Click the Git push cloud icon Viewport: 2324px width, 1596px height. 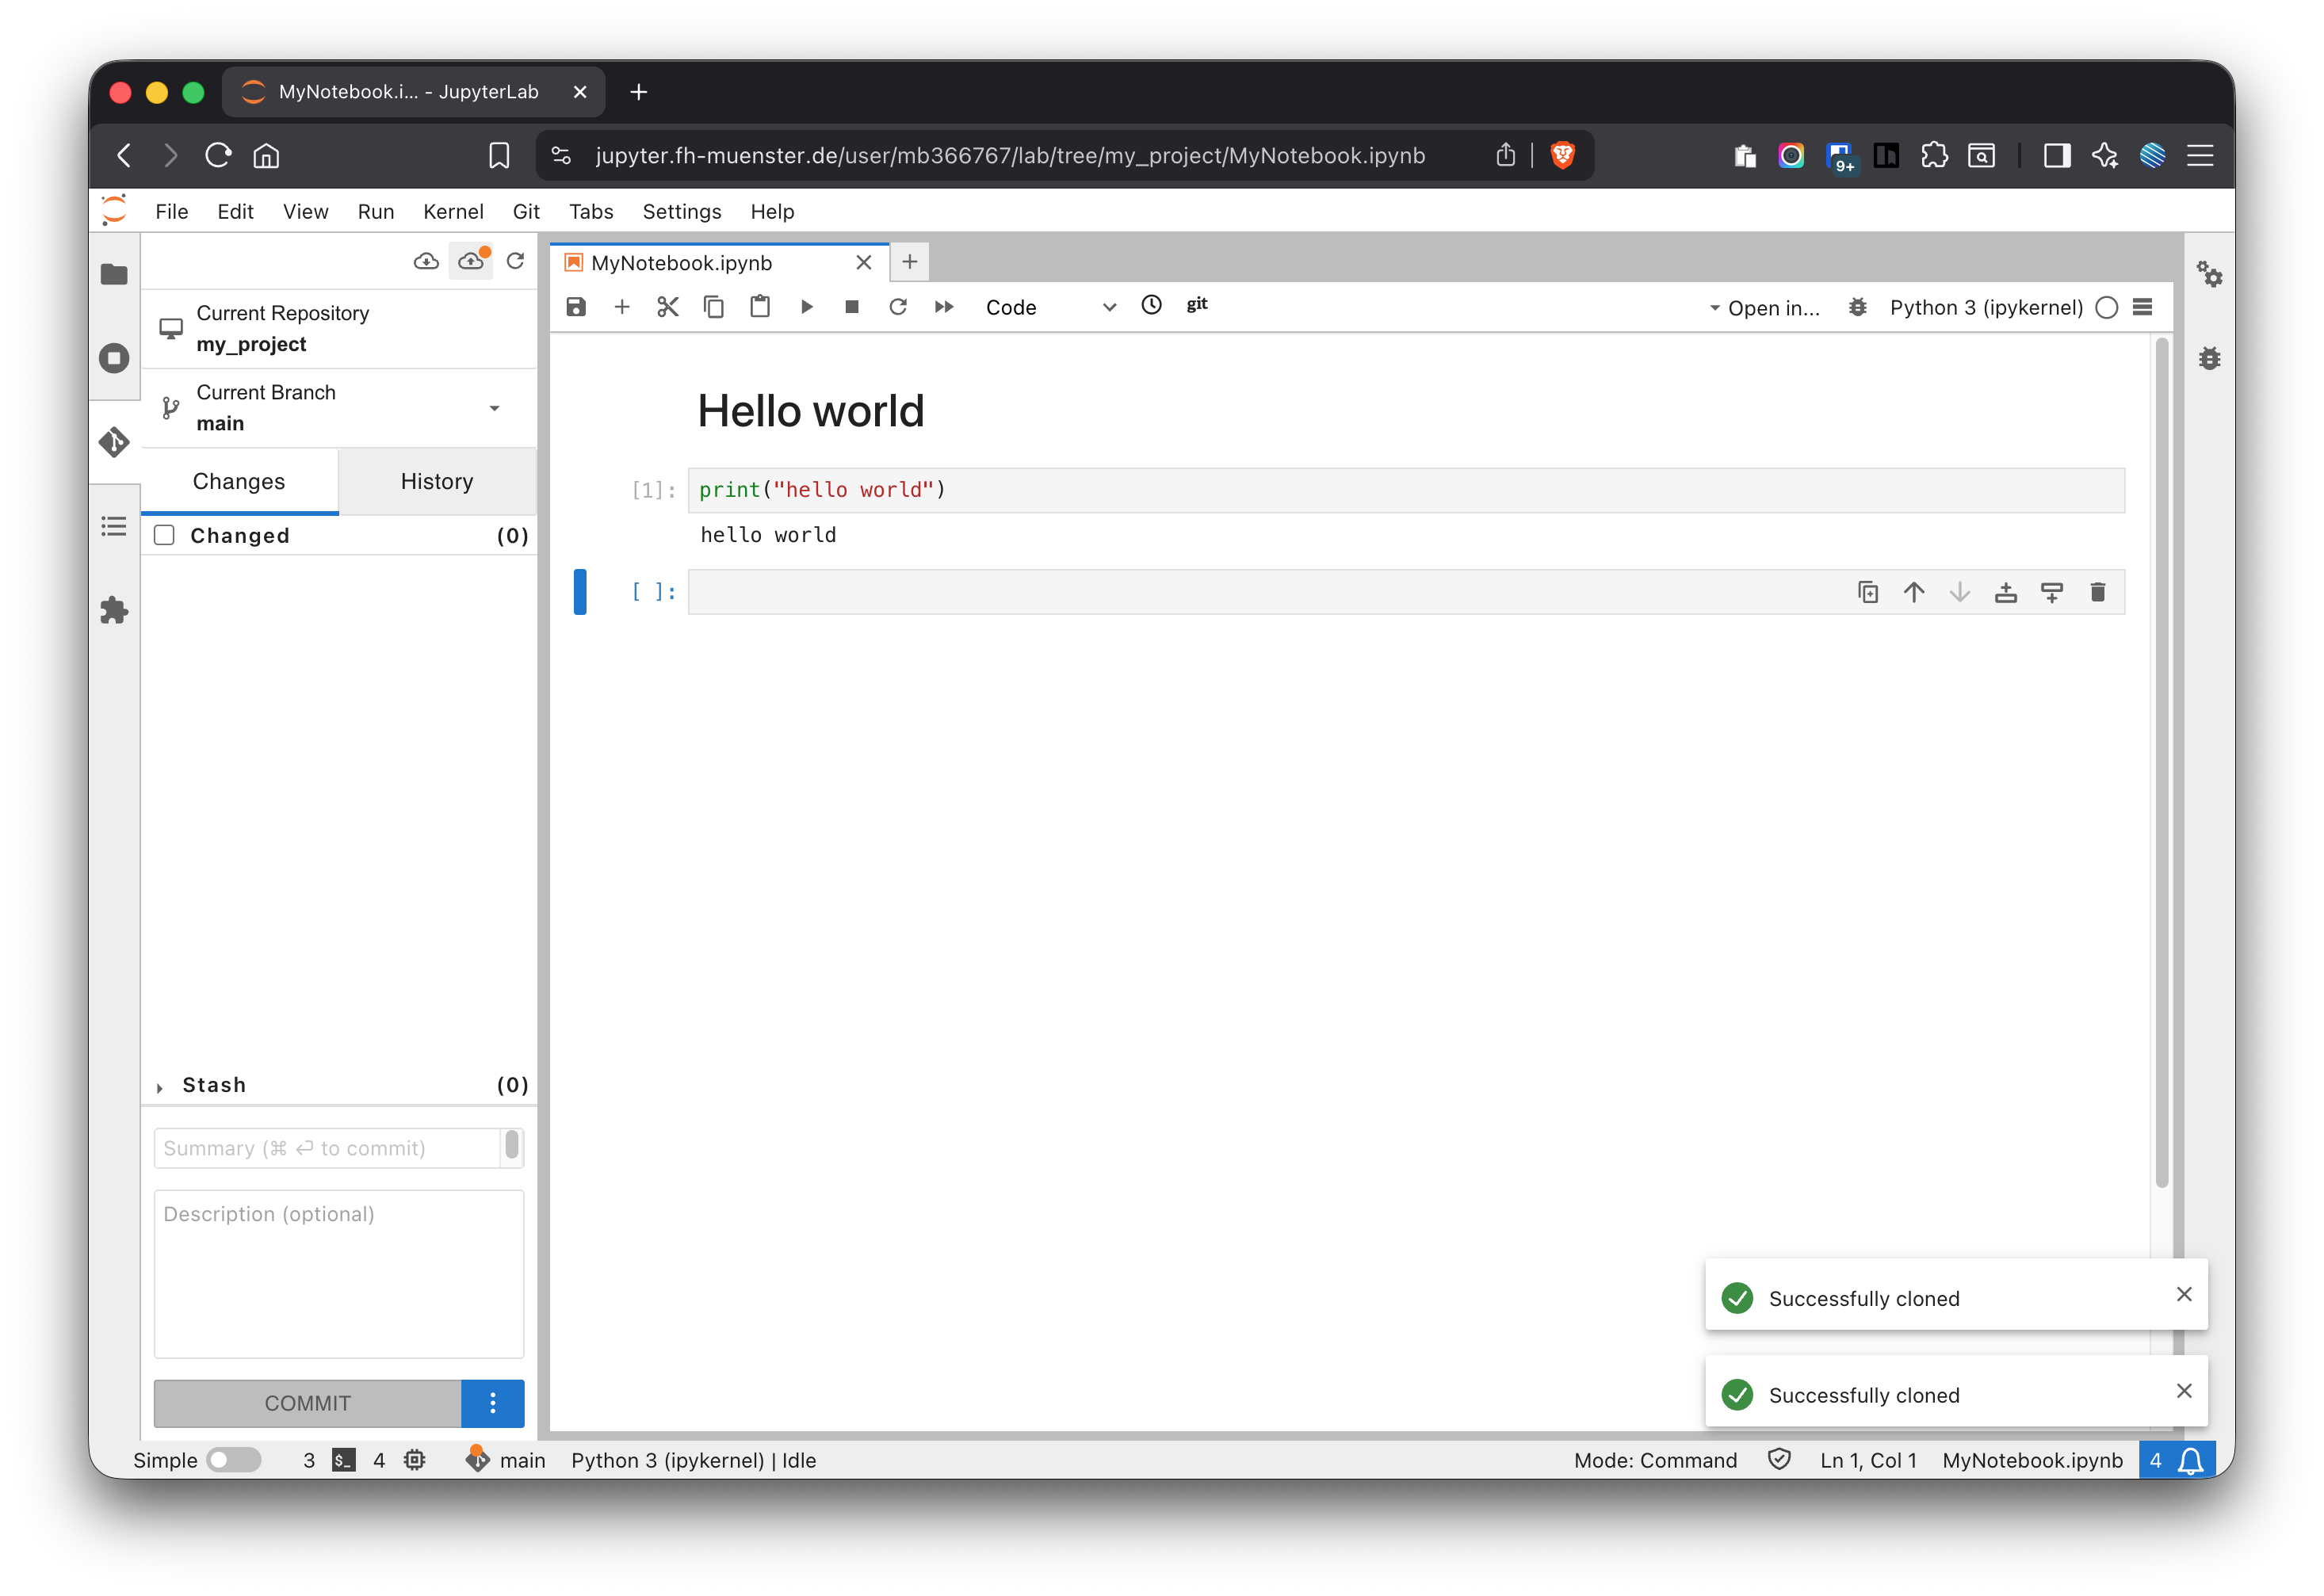point(471,261)
